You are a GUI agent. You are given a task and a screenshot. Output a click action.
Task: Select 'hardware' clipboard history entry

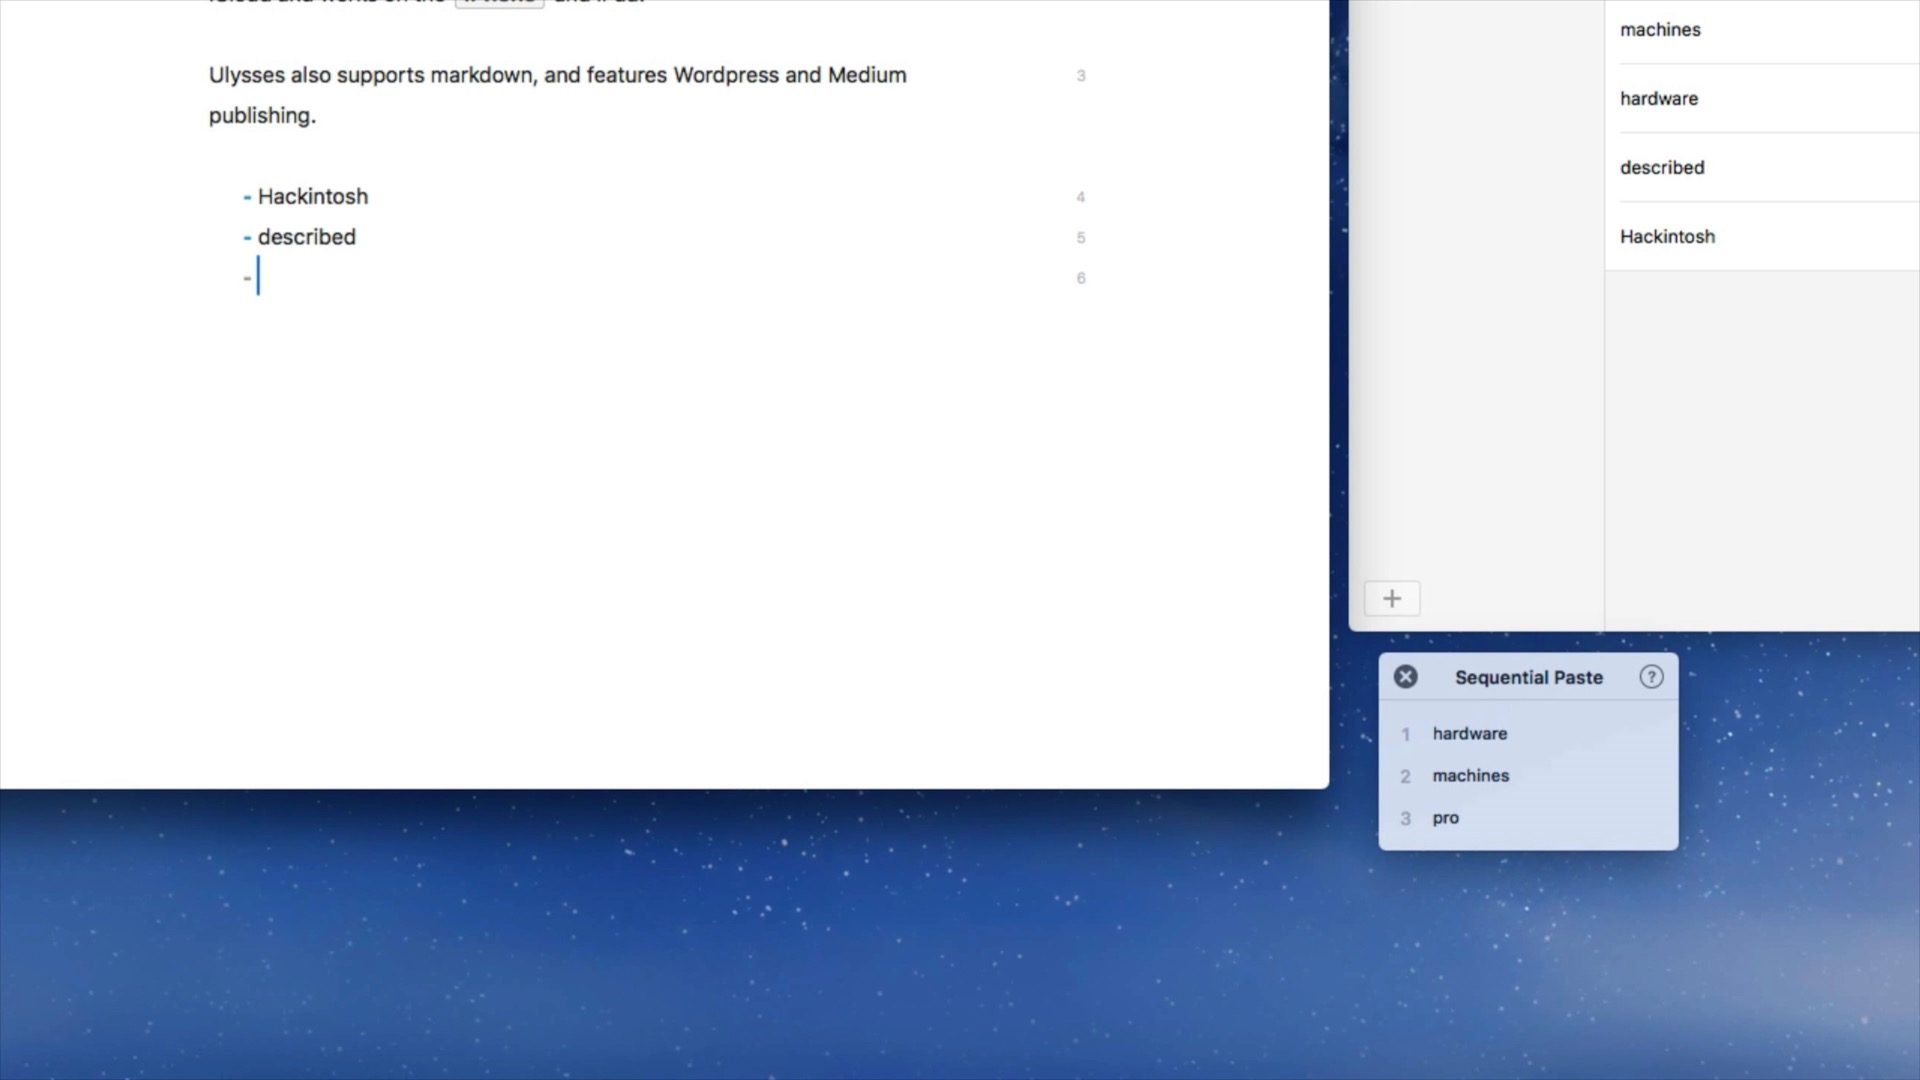[x=1659, y=99]
